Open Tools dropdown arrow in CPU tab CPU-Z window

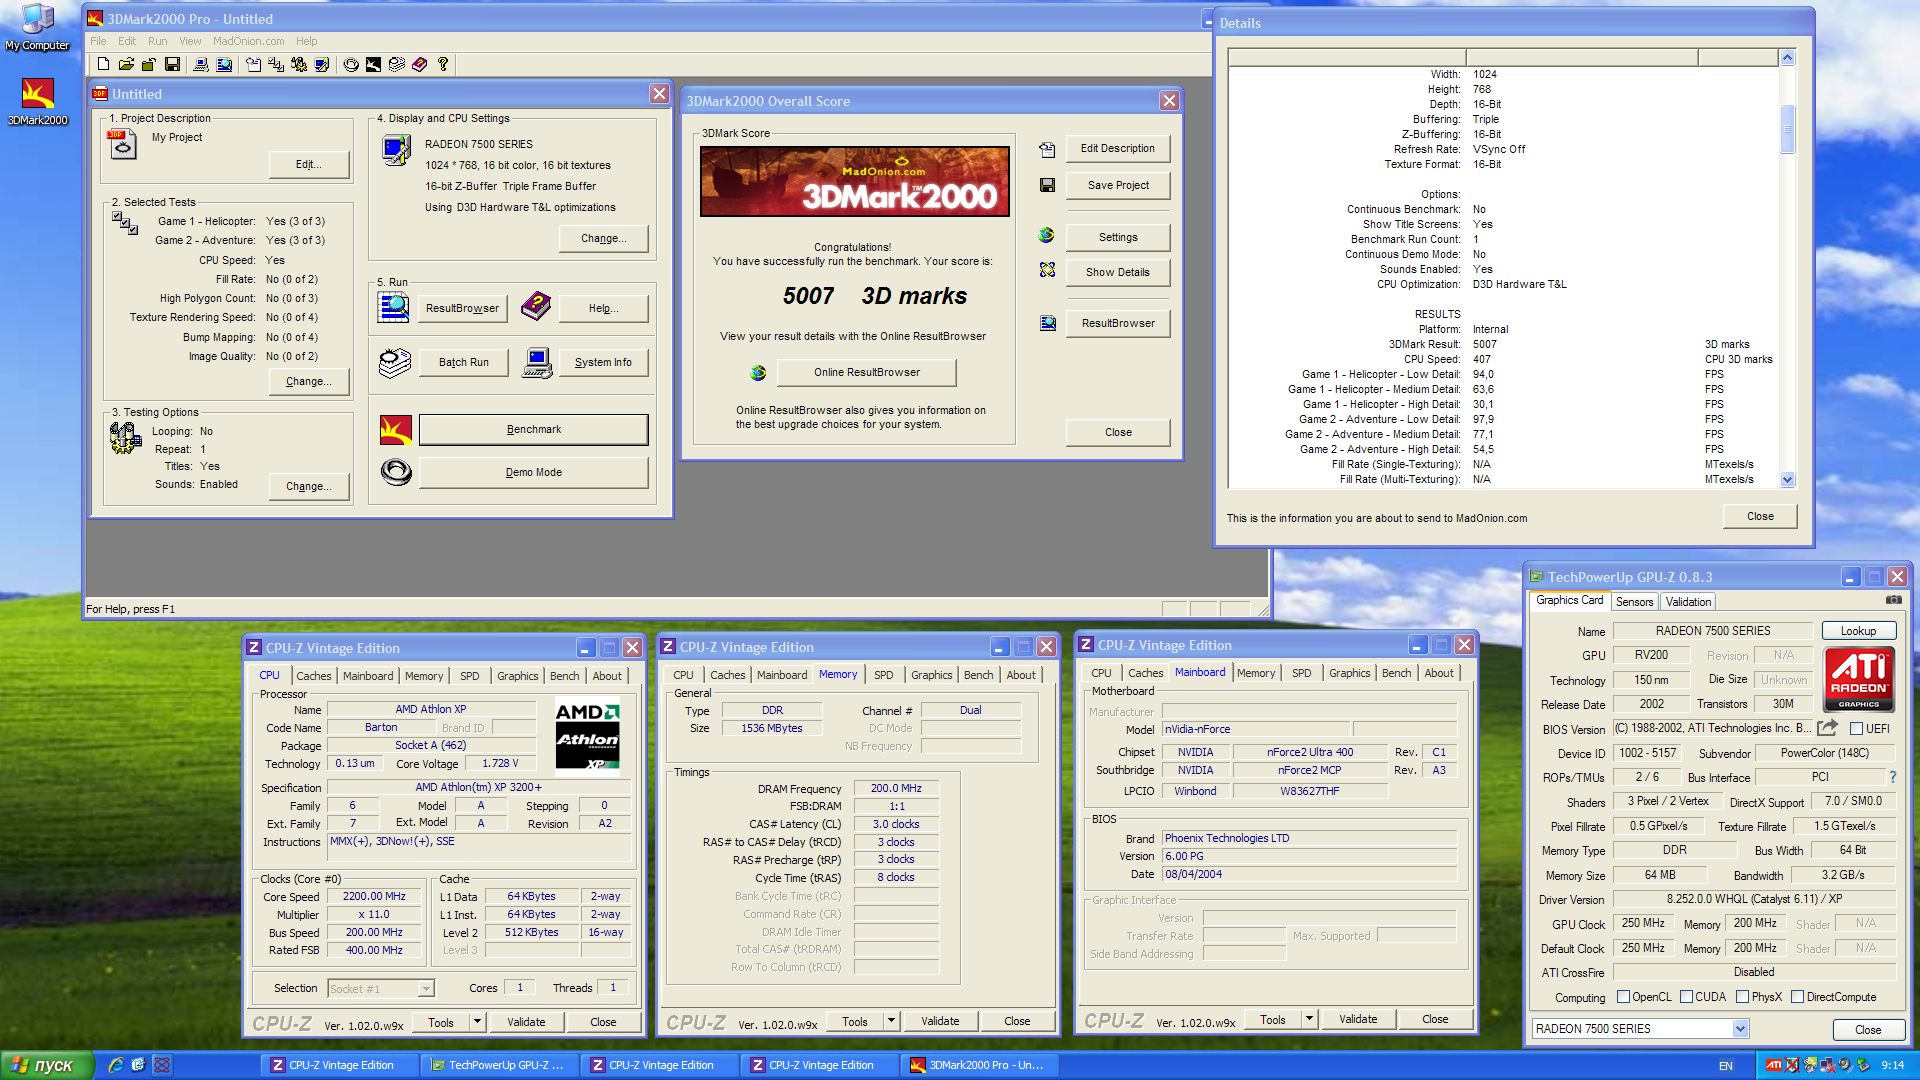477,1022
